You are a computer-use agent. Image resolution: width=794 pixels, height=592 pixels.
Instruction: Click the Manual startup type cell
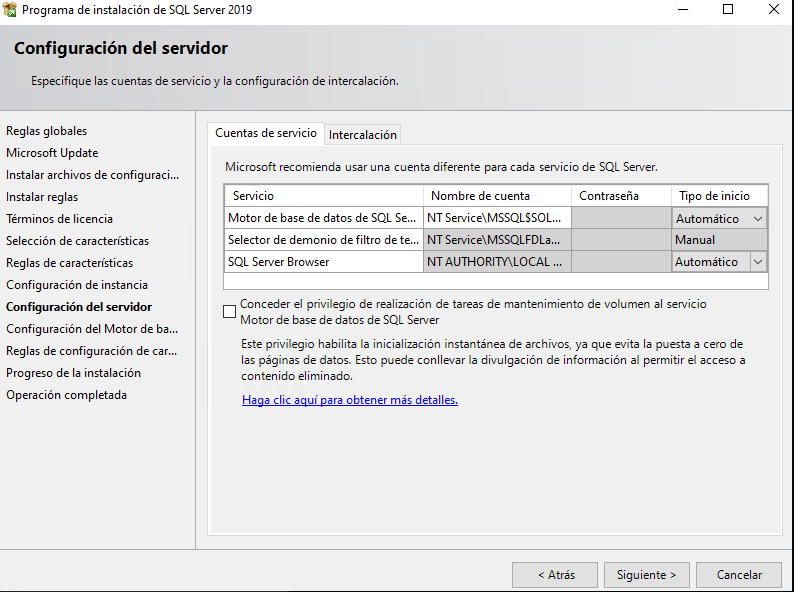(x=720, y=240)
